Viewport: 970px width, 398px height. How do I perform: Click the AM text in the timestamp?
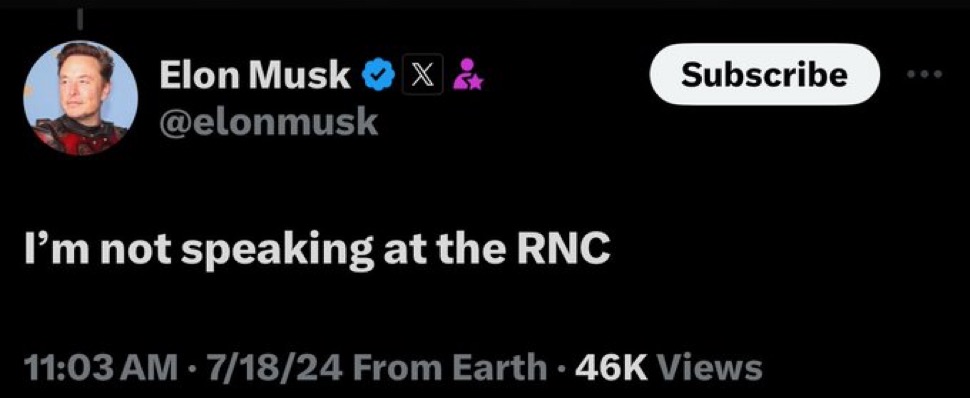[150, 368]
